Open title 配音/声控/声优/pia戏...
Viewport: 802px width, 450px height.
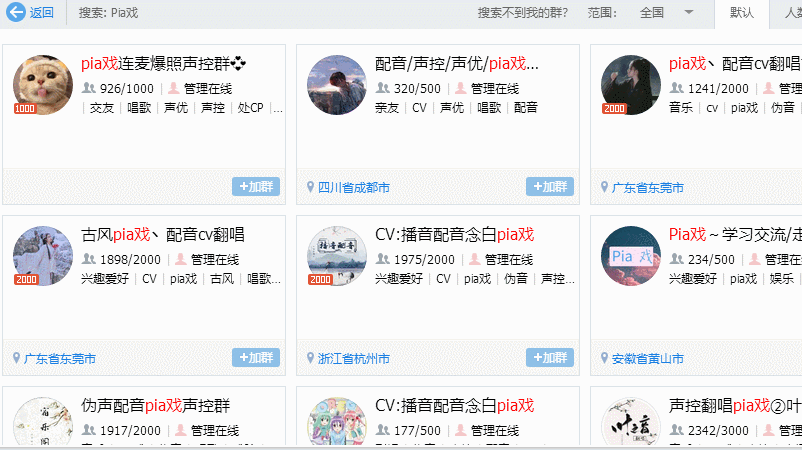click(457, 63)
